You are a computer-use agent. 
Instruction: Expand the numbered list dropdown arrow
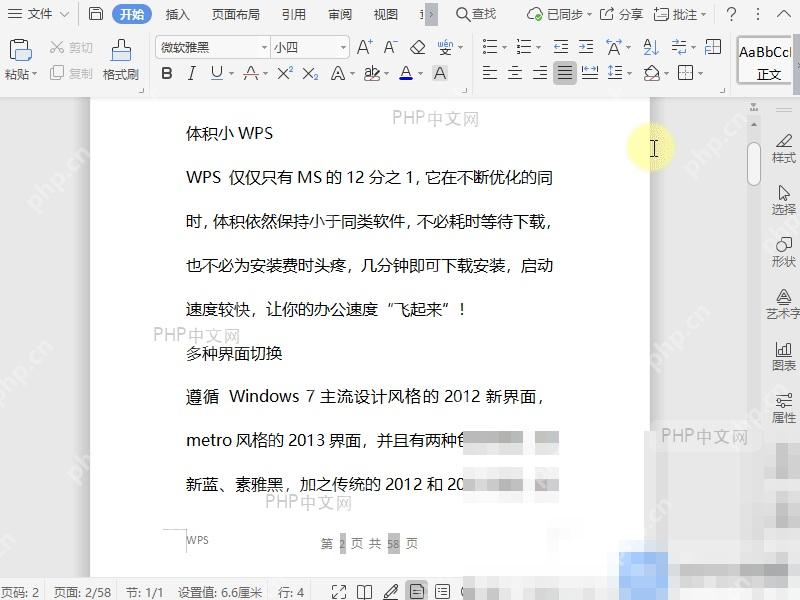coord(538,48)
